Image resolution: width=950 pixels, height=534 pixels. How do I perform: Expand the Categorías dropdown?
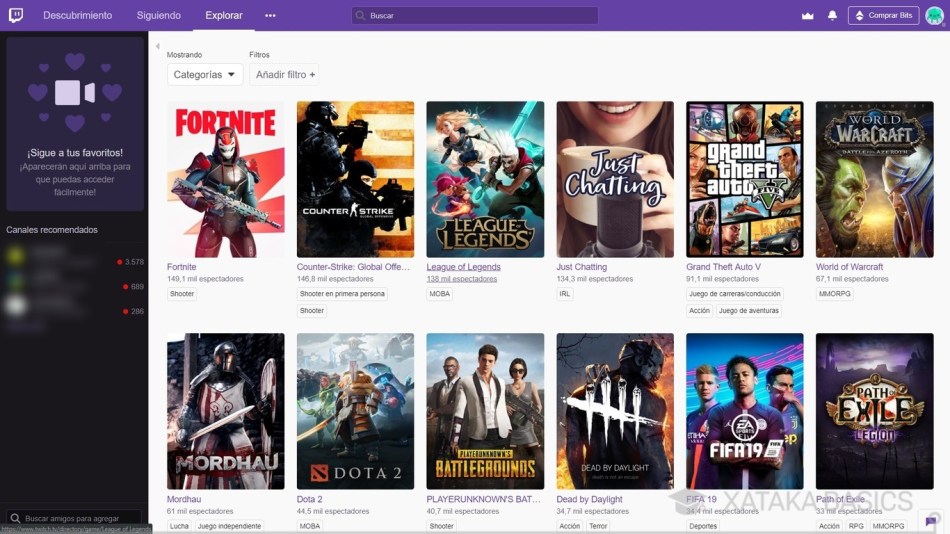tap(205, 75)
